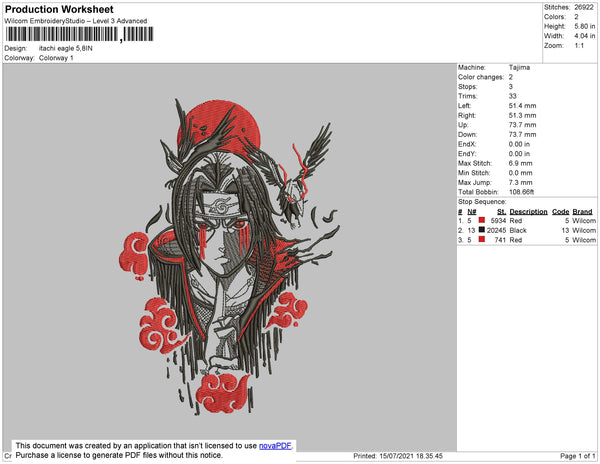The height and width of the screenshot is (464, 600).
Task: Select the Height value 5.80 in
Action: pyautogui.click(x=584, y=26)
